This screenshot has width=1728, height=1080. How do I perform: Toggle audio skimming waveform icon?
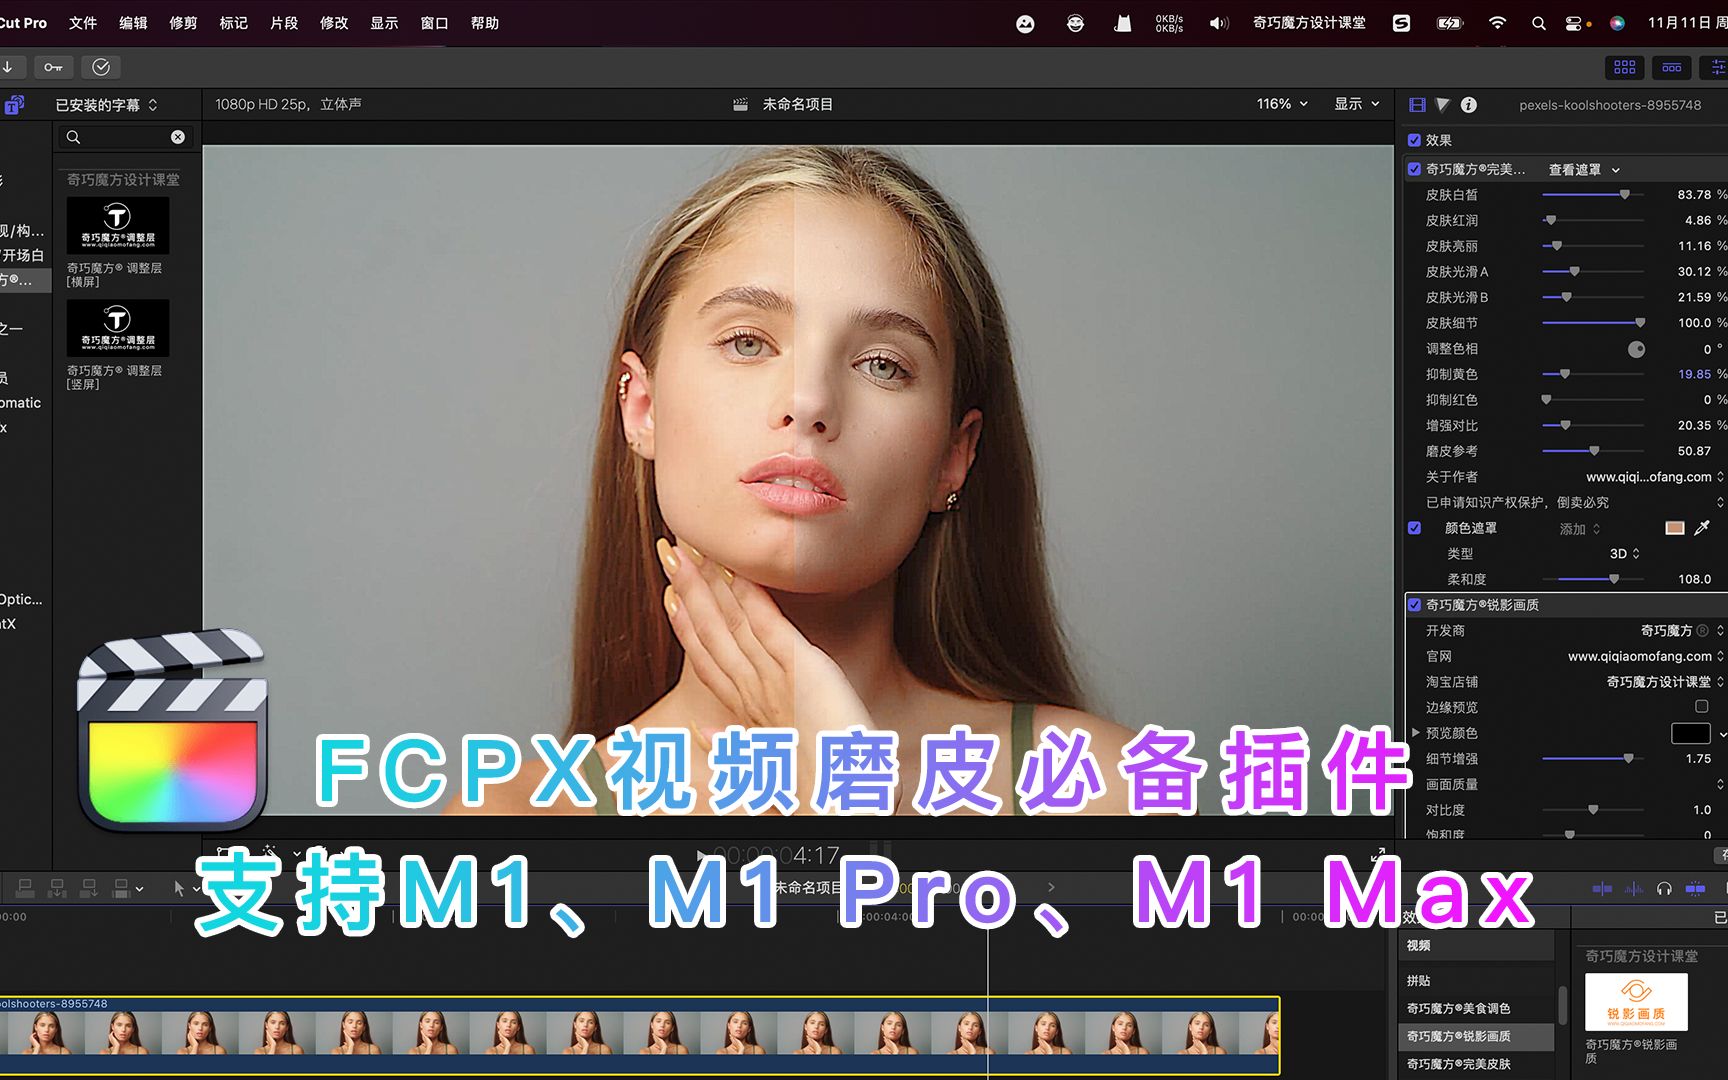pos(1634,888)
